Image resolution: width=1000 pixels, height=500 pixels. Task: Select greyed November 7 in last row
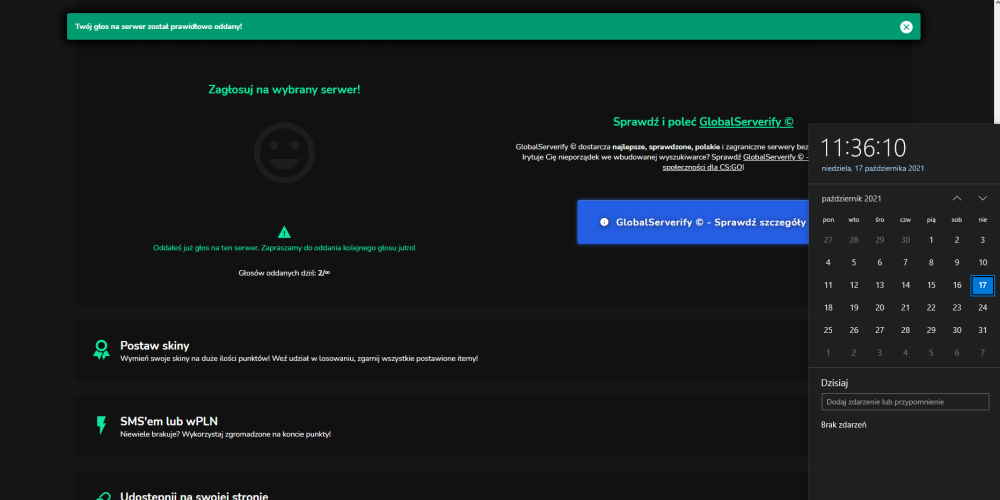tap(982, 353)
